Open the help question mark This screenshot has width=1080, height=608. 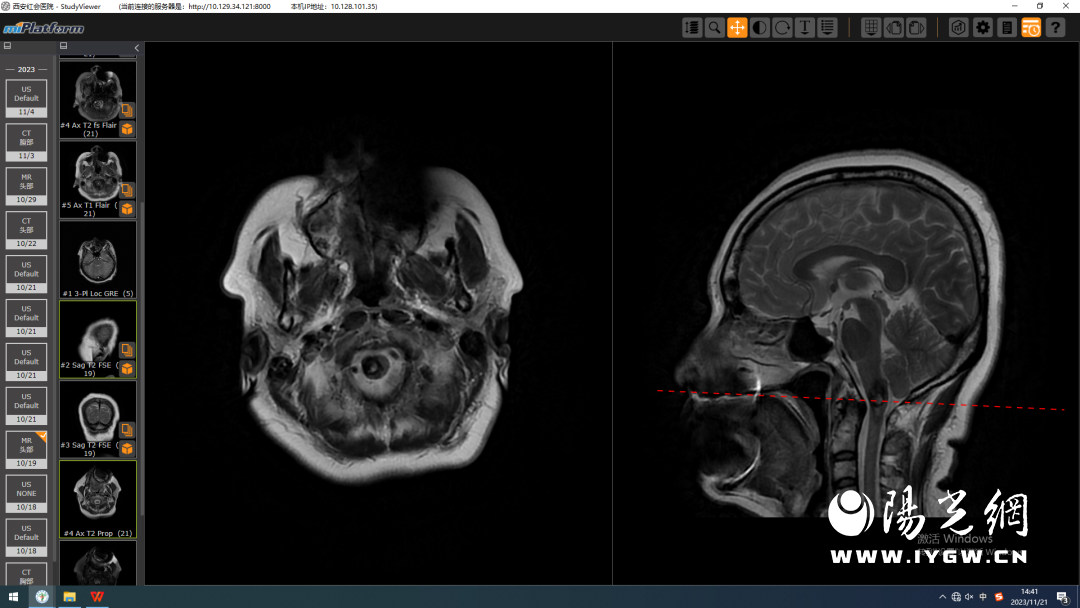pyautogui.click(x=1055, y=28)
